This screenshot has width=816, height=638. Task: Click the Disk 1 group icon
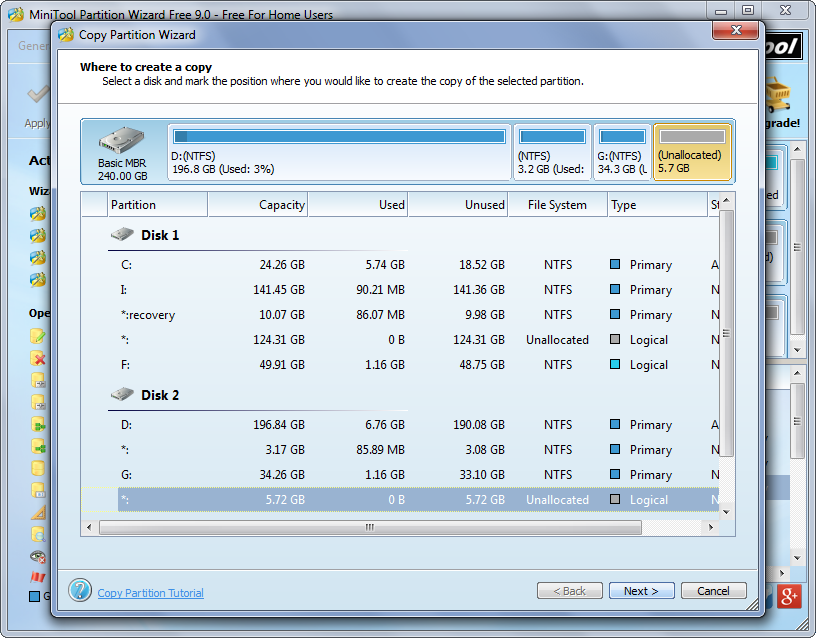(122, 235)
